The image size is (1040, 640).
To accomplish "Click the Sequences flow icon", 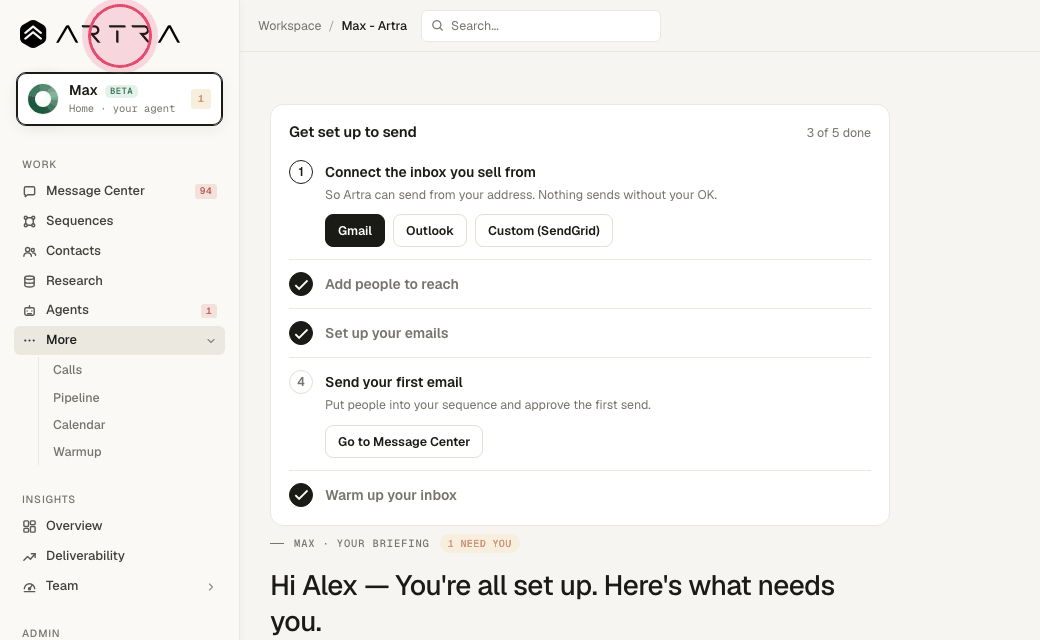I will 29,222.
